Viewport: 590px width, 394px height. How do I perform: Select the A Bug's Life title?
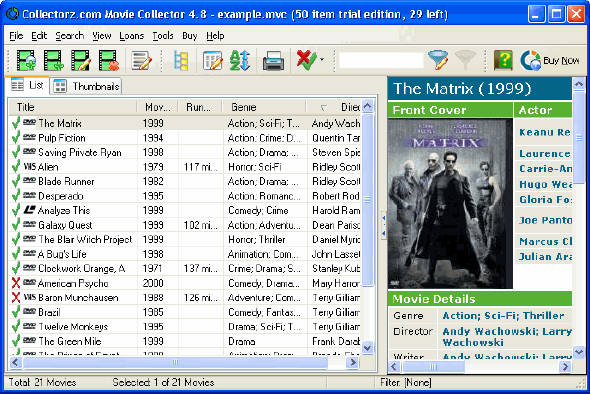click(x=62, y=254)
